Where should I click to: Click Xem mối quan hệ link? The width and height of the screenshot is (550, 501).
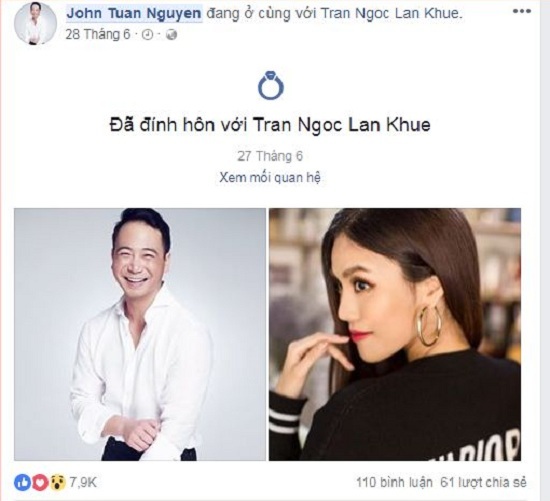point(270,178)
